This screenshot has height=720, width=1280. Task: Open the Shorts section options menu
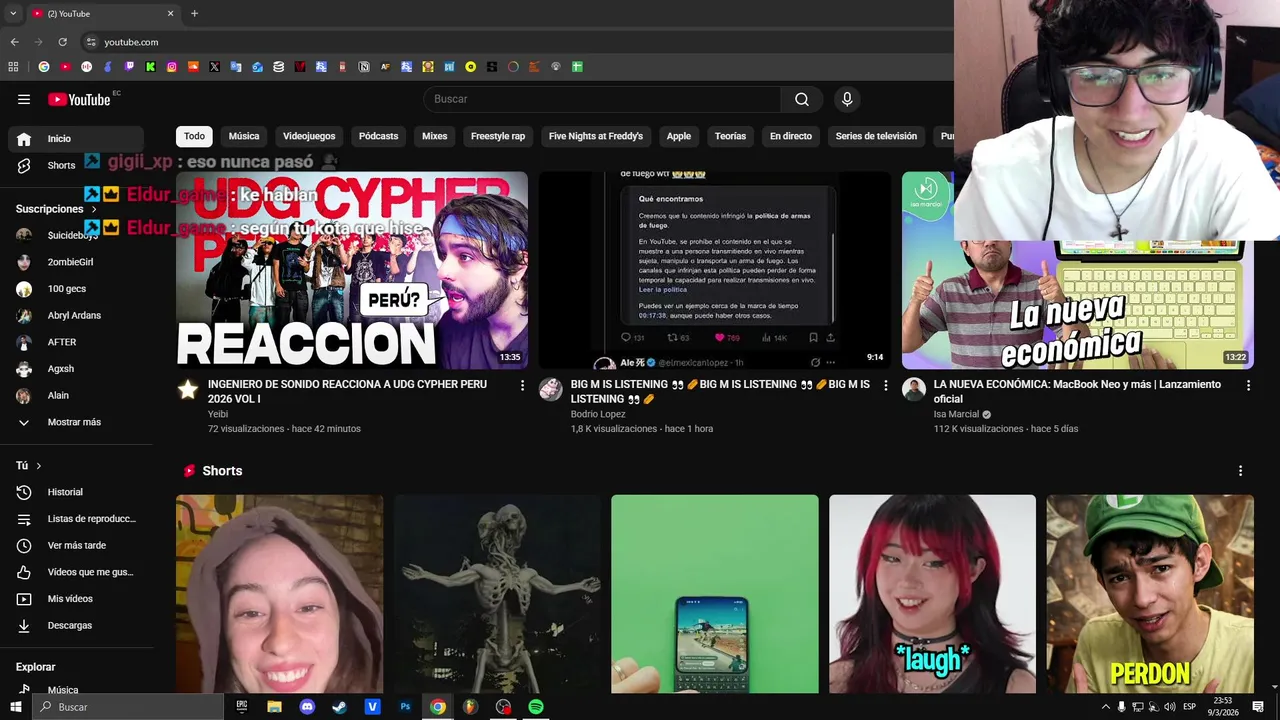(1240, 471)
